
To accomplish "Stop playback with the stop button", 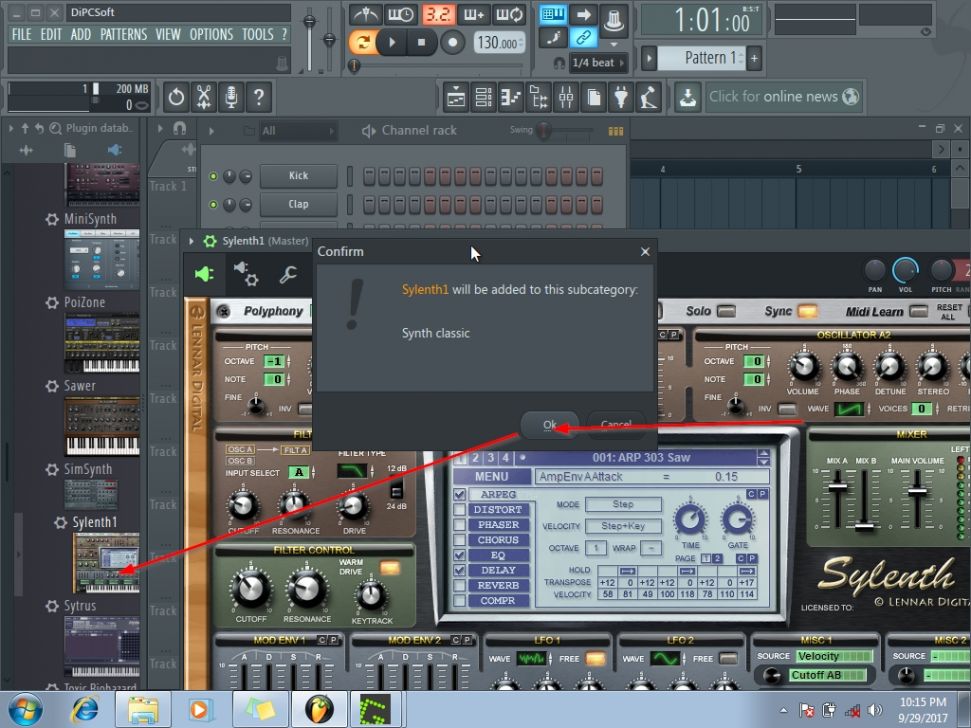I will tap(422, 43).
